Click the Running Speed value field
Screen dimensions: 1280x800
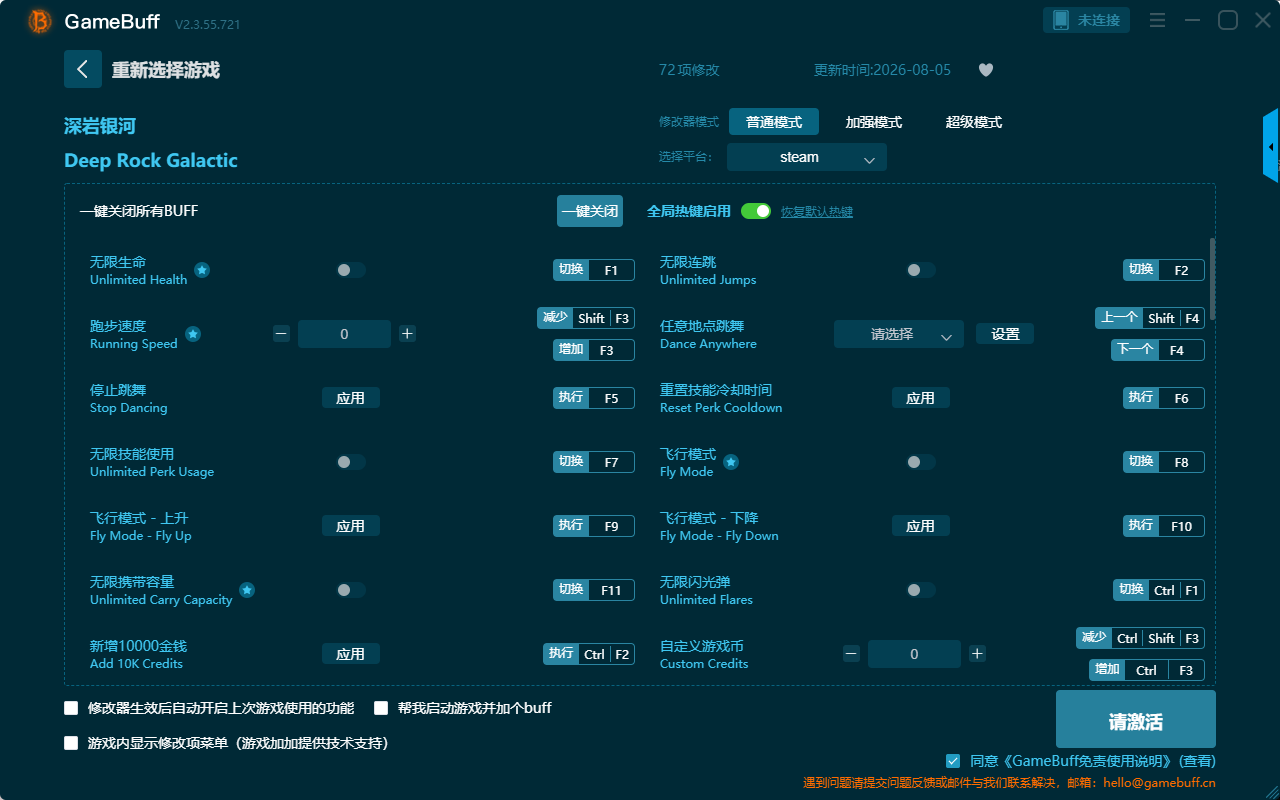[344, 334]
